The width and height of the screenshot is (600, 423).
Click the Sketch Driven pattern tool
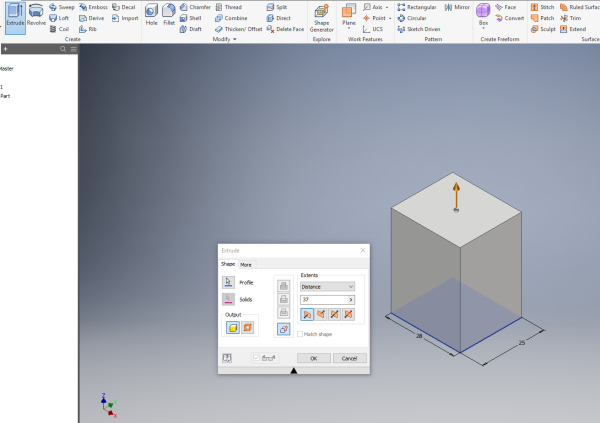tap(419, 29)
